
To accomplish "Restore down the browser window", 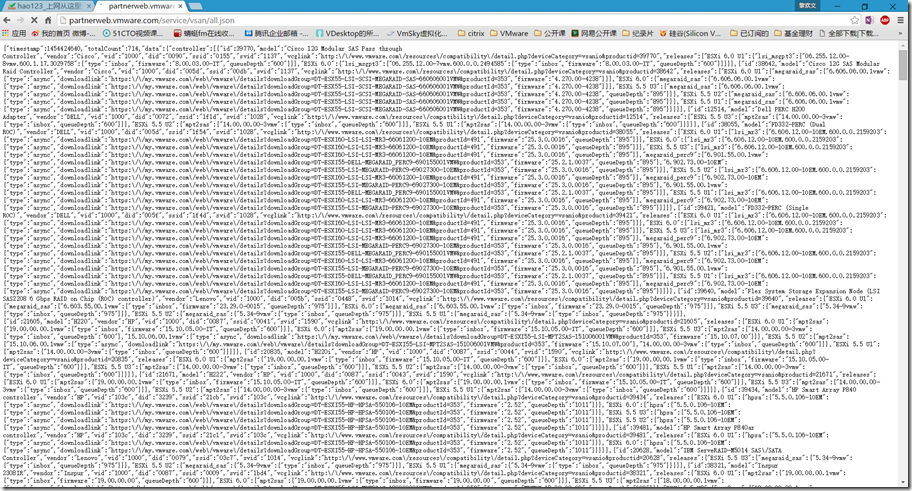I will [x=864, y=6].
